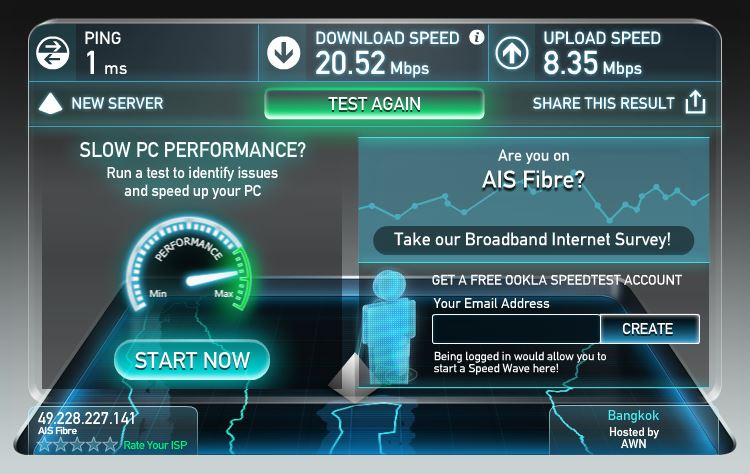Click the CREATE account button
This screenshot has width=750, height=474.
[650, 329]
